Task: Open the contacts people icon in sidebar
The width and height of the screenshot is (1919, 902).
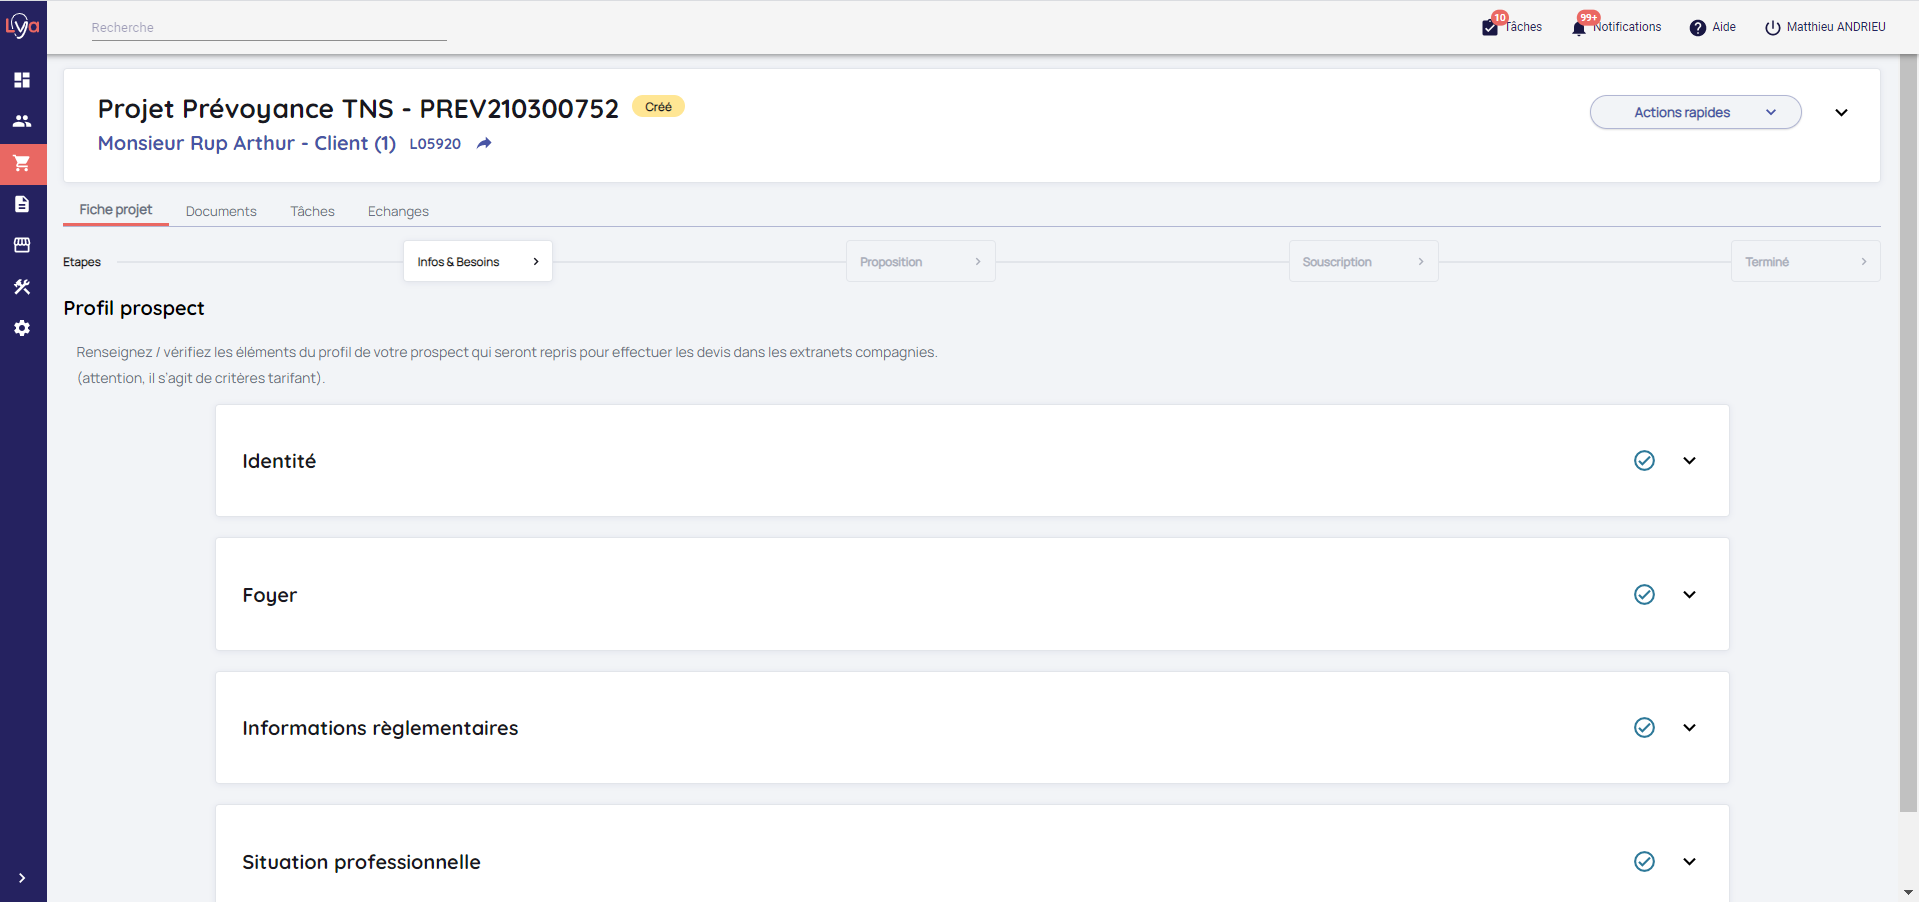Action: click(x=22, y=121)
